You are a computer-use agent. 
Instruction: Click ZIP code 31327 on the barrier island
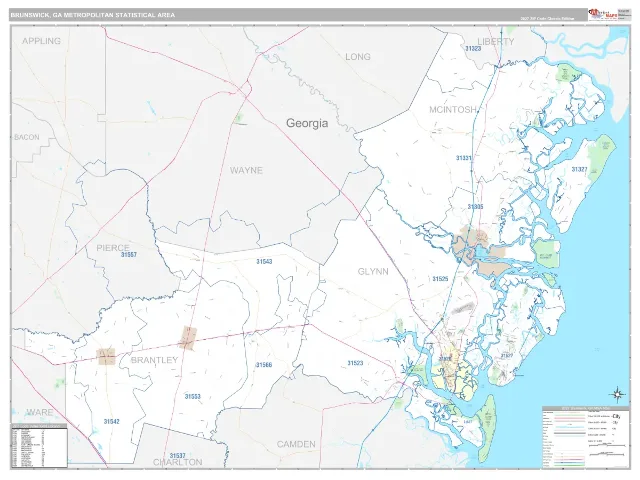[x=579, y=169]
